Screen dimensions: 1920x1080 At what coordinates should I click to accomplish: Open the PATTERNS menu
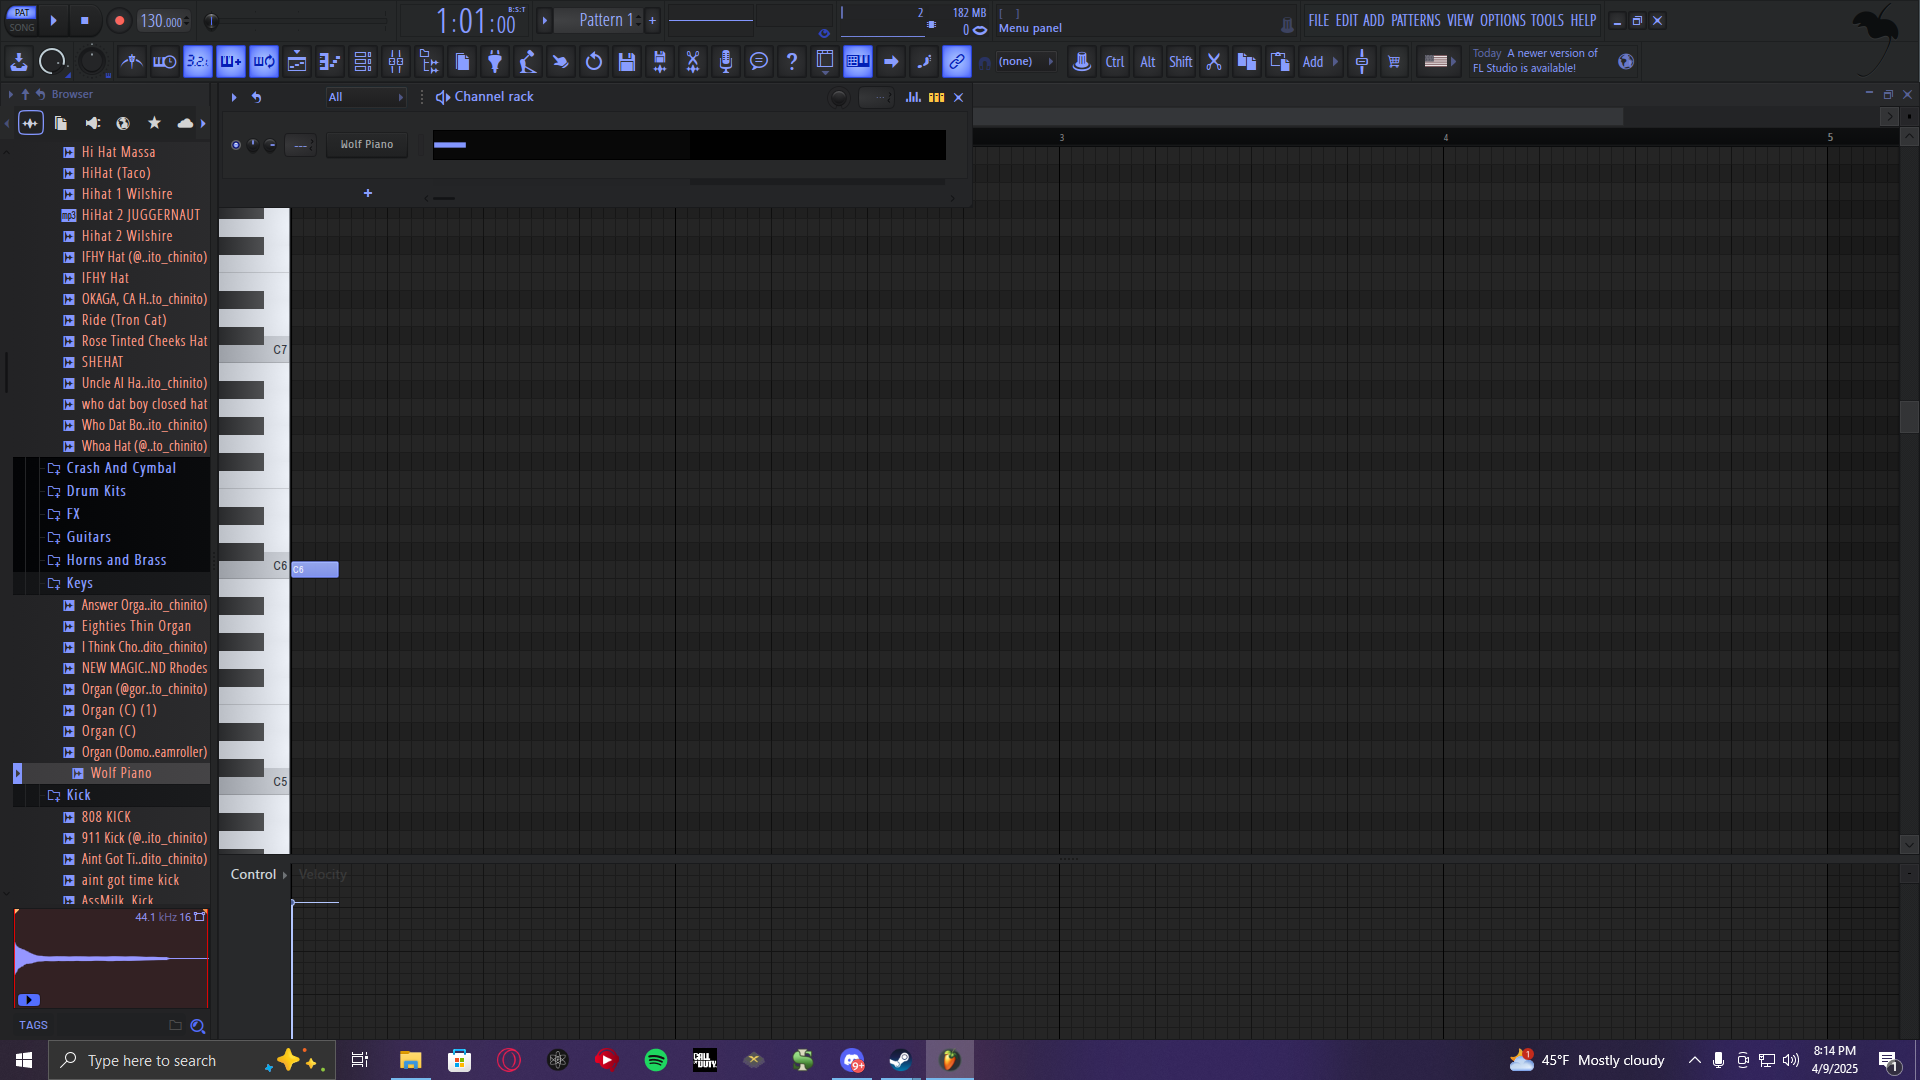(1415, 20)
